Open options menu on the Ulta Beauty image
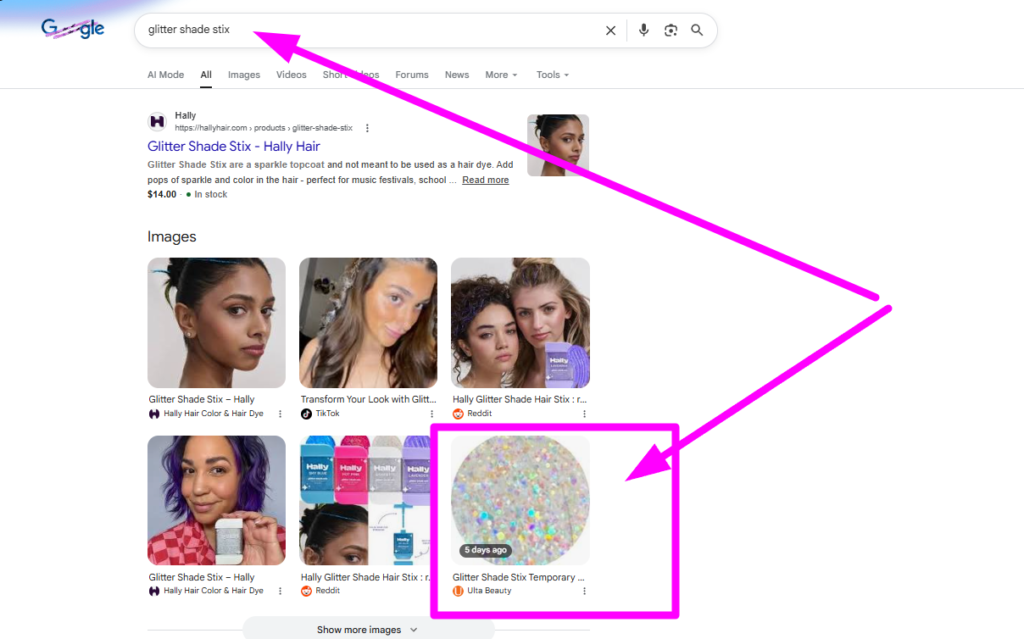 [x=584, y=591]
